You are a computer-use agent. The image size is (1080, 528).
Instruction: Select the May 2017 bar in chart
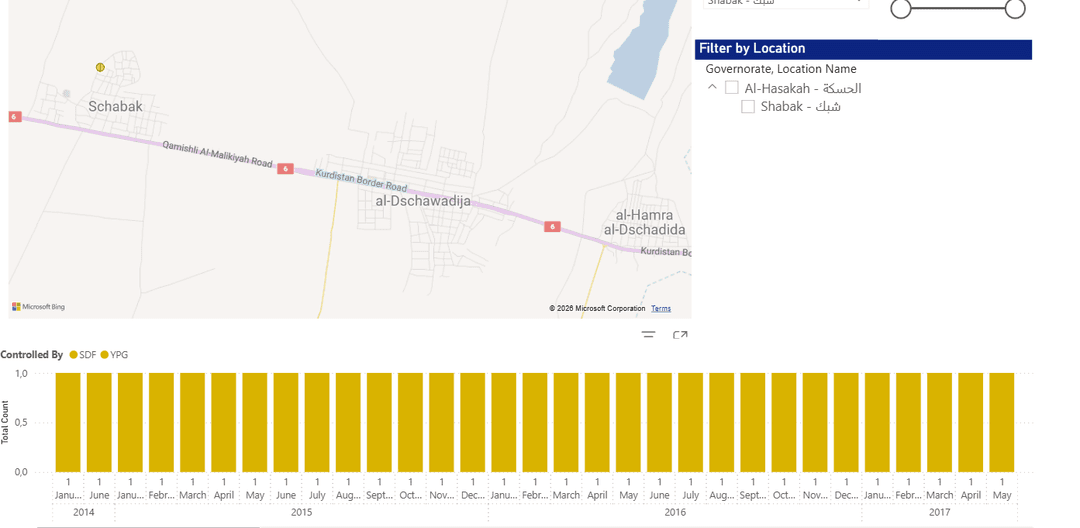tap(1002, 422)
